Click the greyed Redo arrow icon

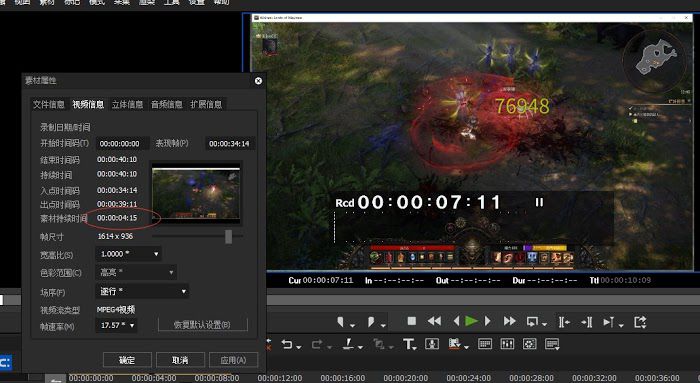[x=317, y=344]
